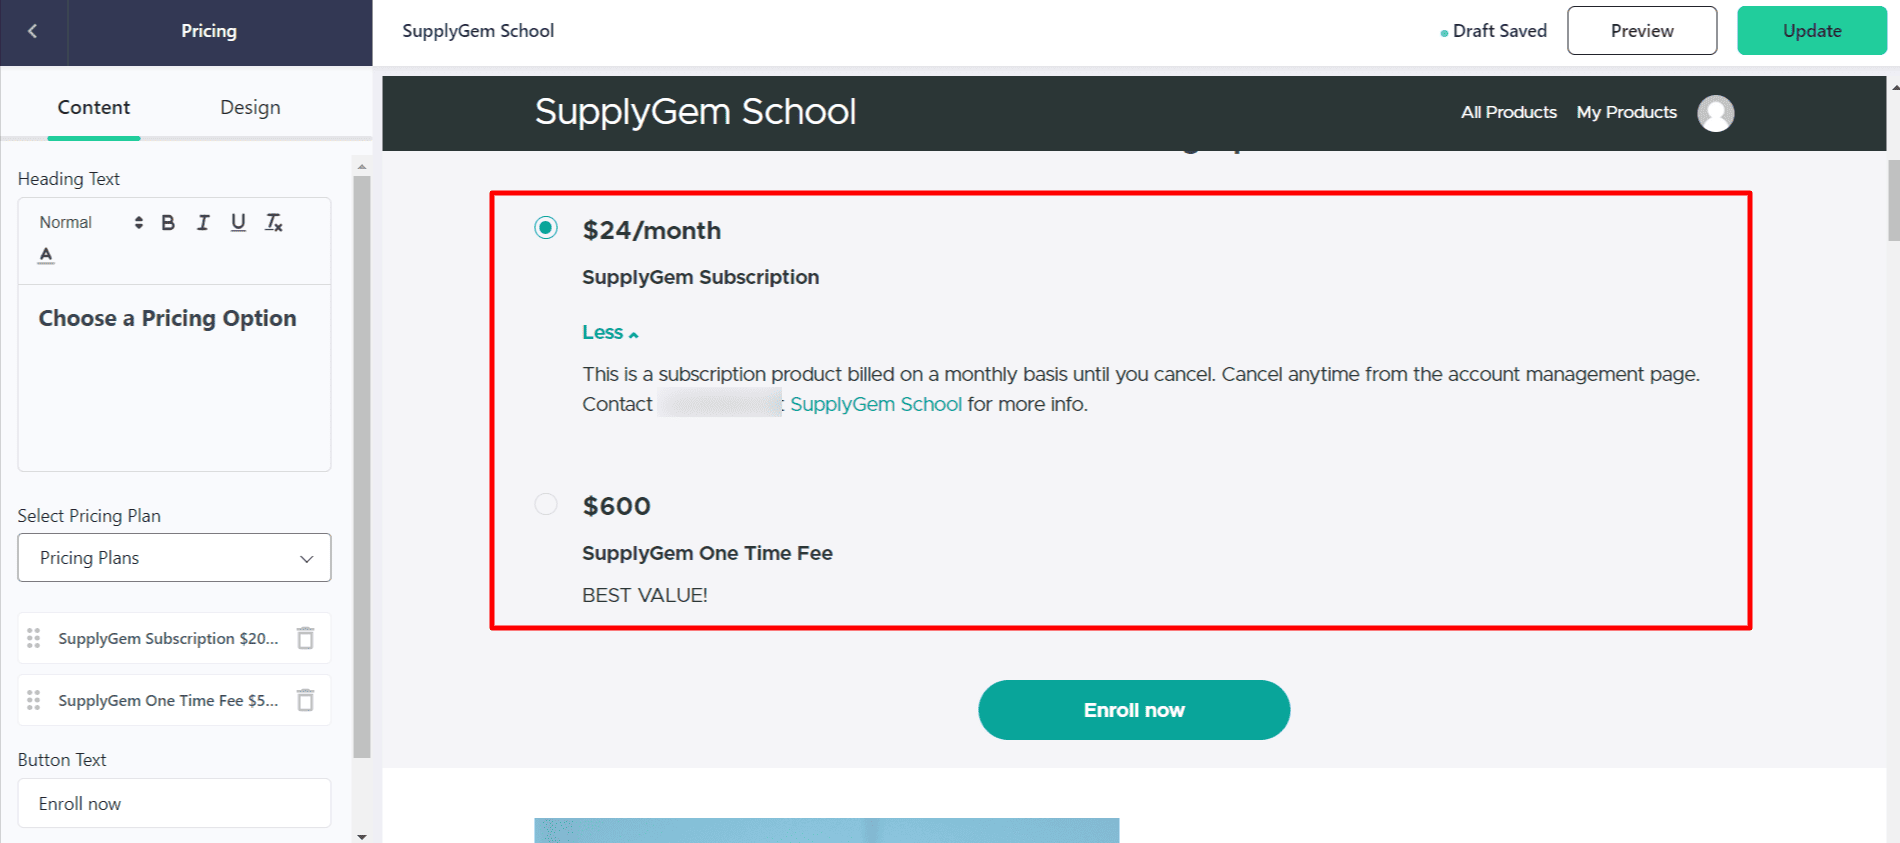
Task: Delete SupplyGem One Time Fee plan
Action: [306, 700]
